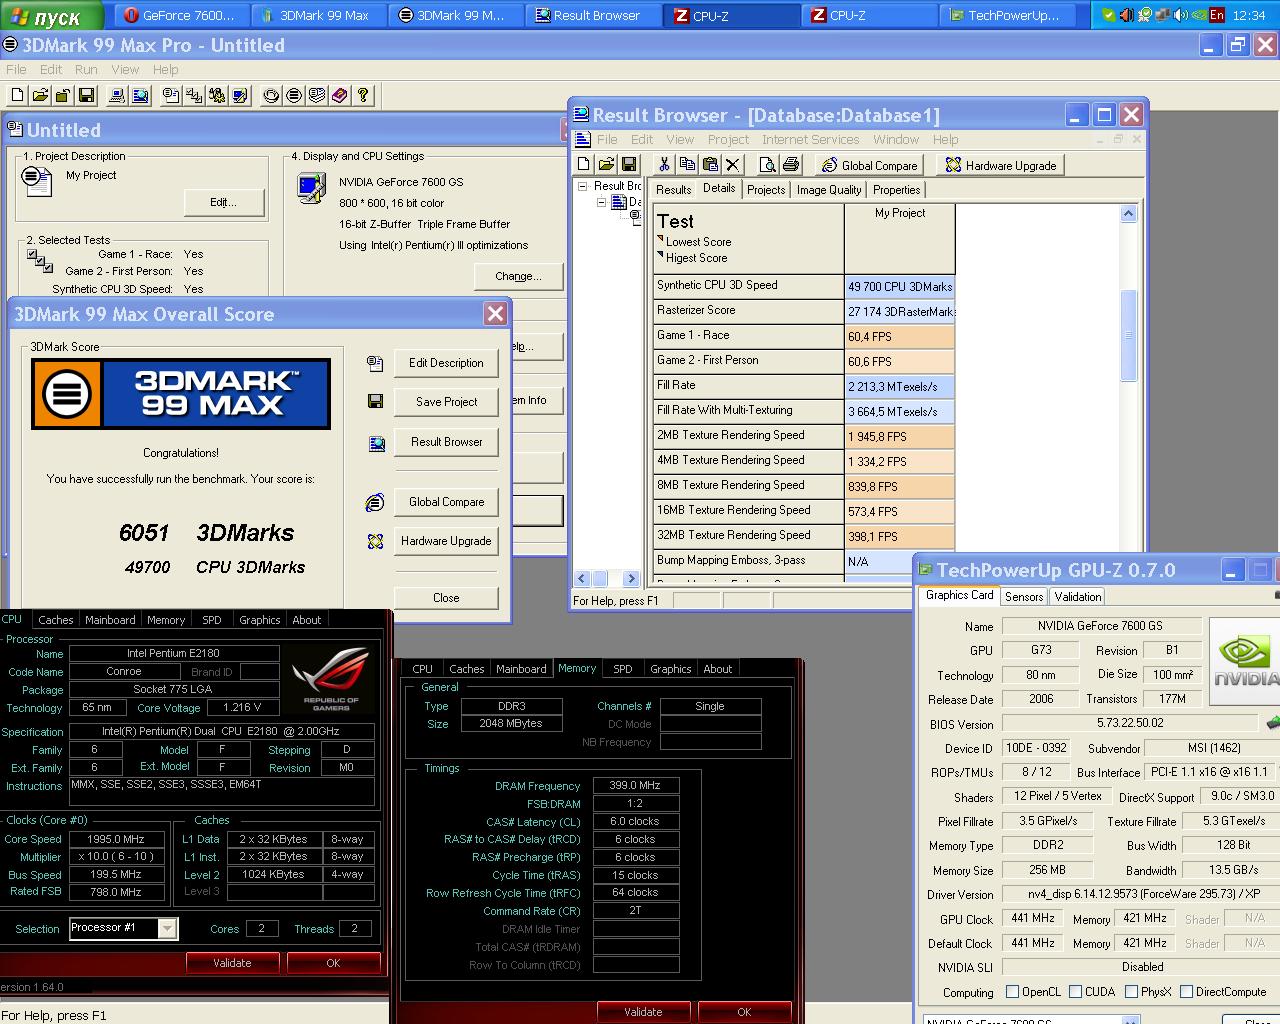Image resolution: width=1280 pixels, height=1024 pixels.
Task: Click left scroll arrow in Result Browser tree pane
Action: click(x=582, y=578)
